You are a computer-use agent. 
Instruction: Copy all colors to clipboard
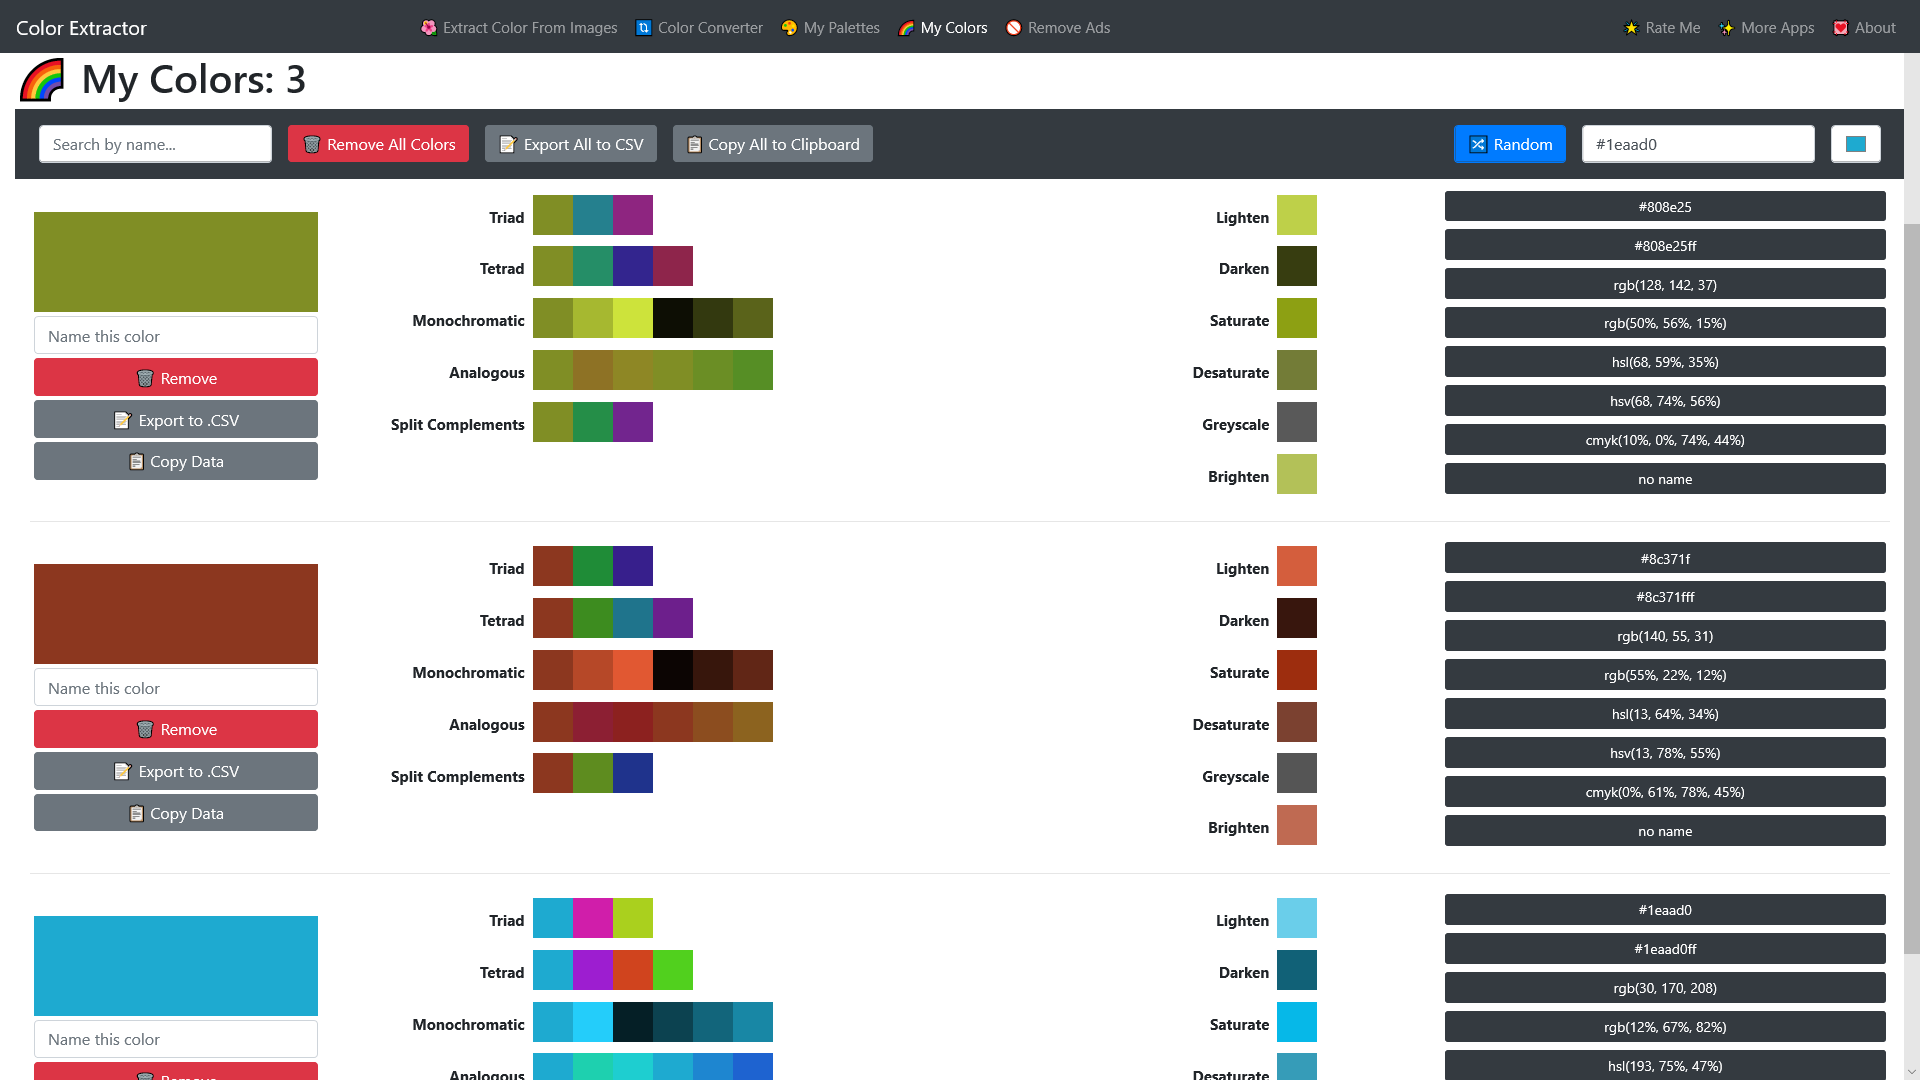773,144
